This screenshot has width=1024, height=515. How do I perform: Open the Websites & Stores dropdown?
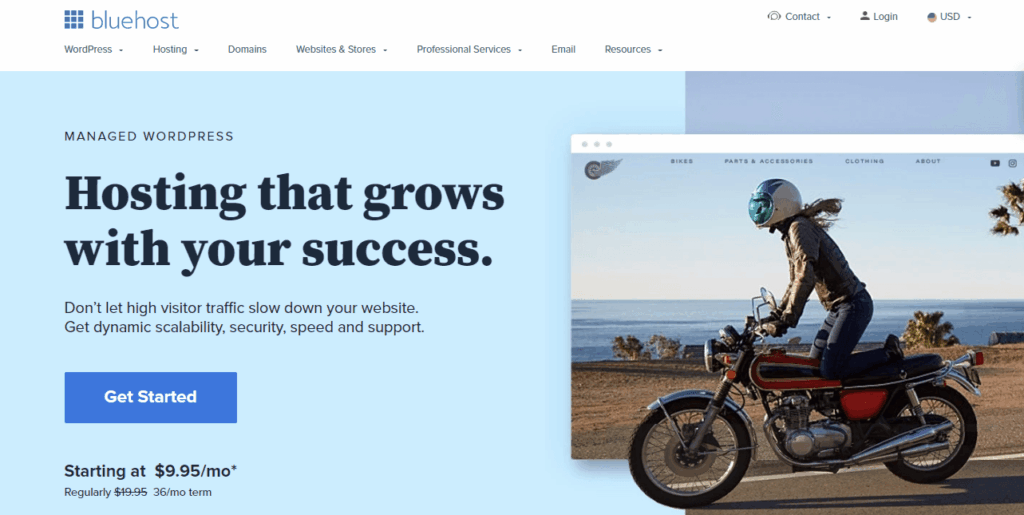(x=342, y=50)
